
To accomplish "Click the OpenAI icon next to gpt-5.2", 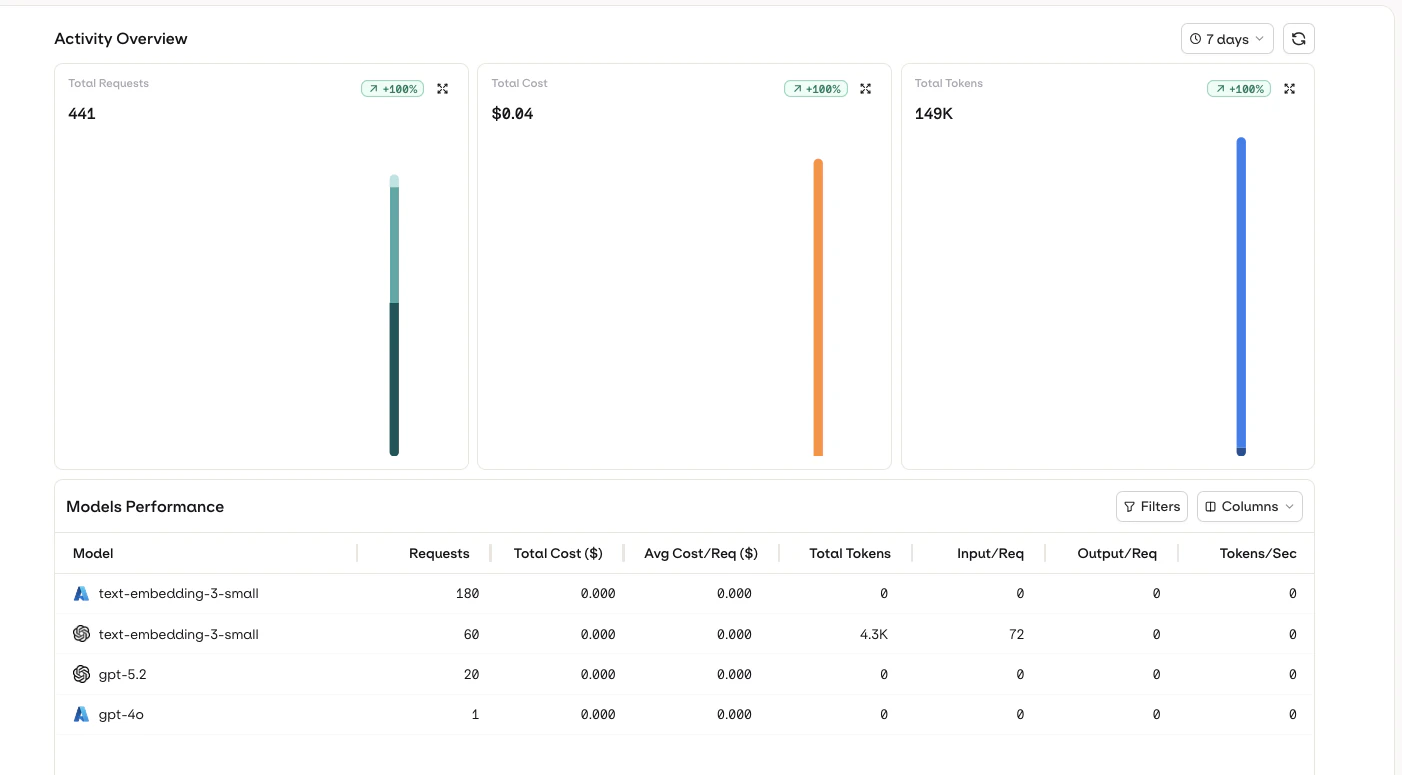I will pyautogui.click(x=82, y=675).
